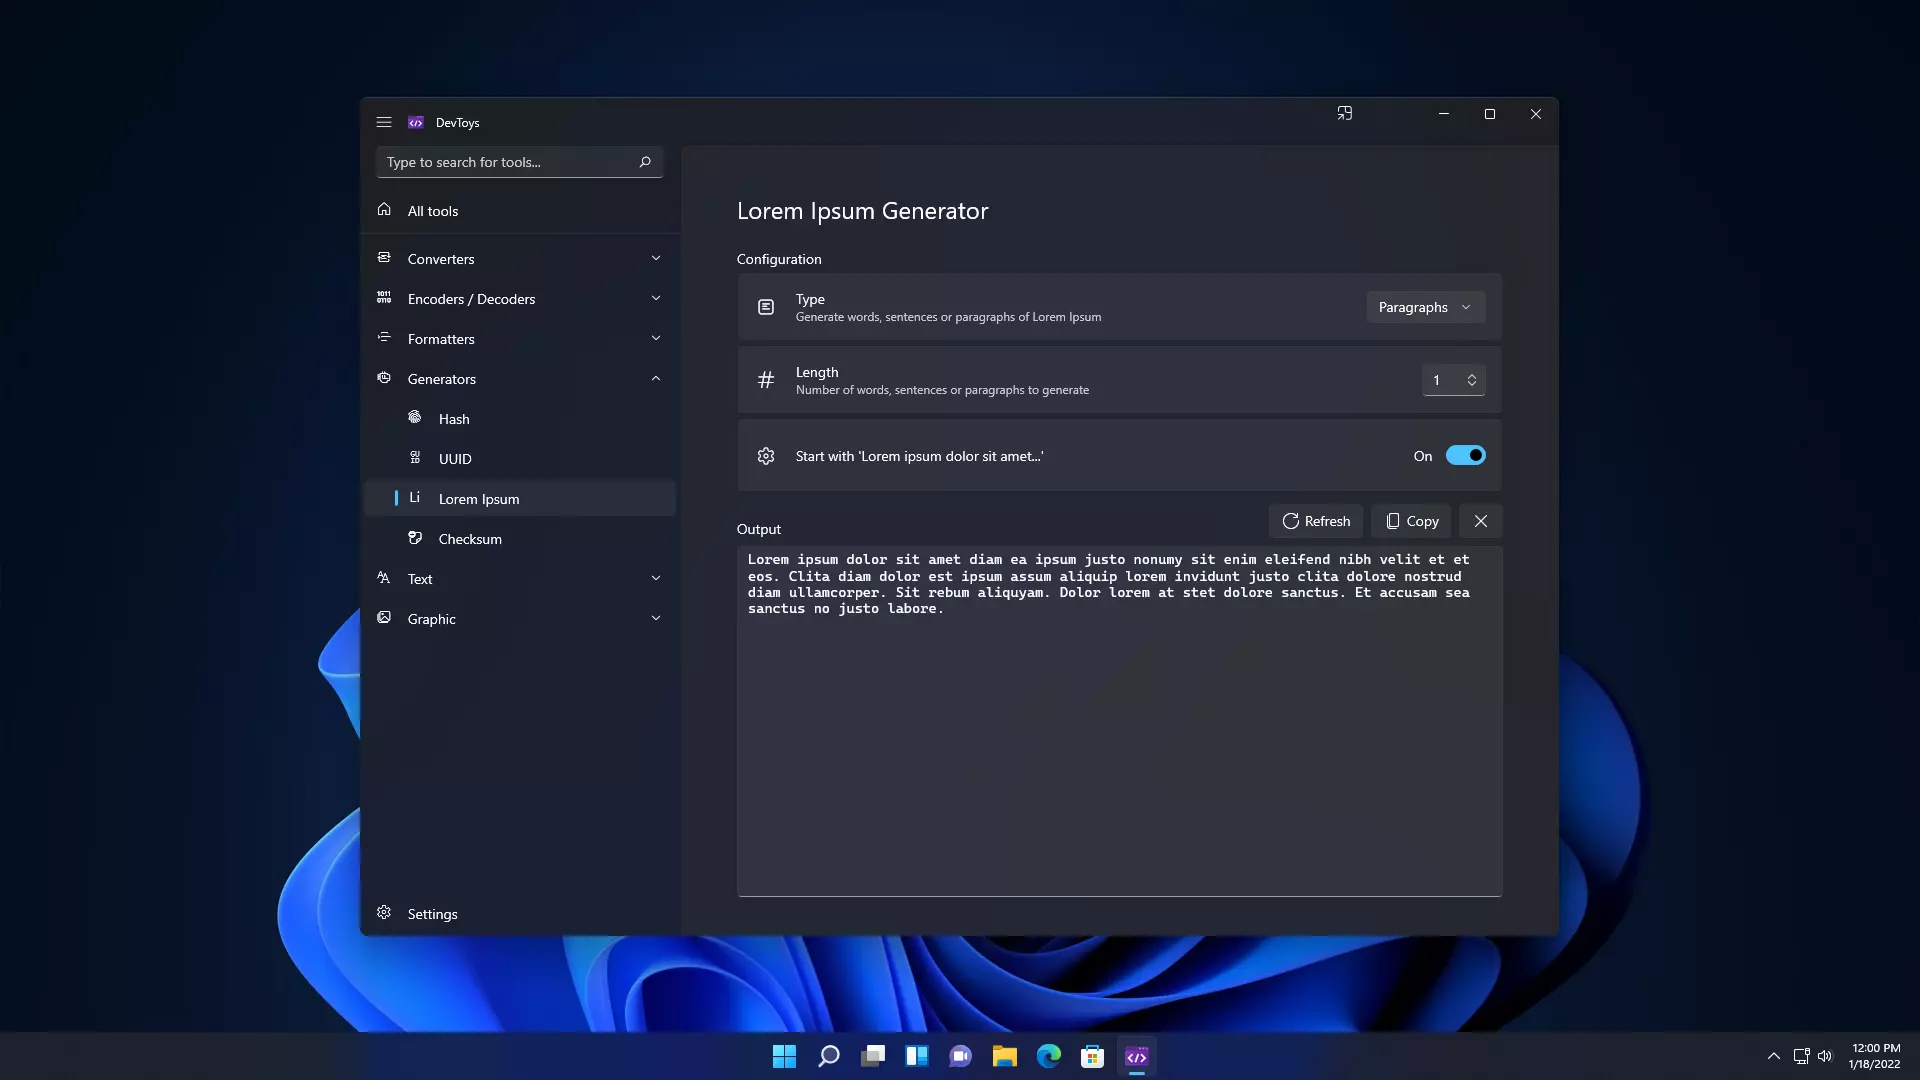The height and width of the screenshot is (1080, 1920).
Task: Click the Formatters category icon
Action: (x=384, y=338)
